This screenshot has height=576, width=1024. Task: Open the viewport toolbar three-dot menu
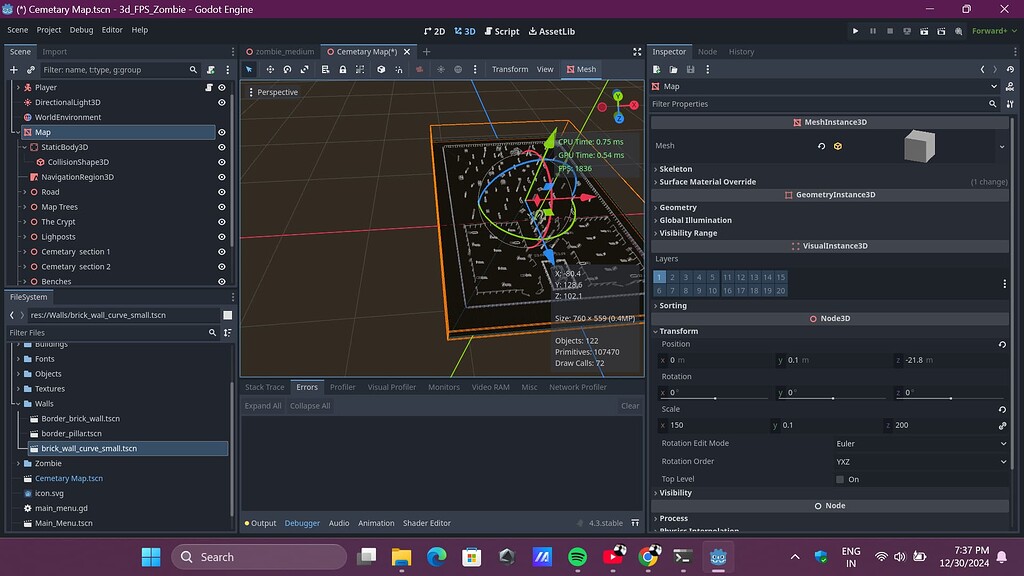click(475, 69)
